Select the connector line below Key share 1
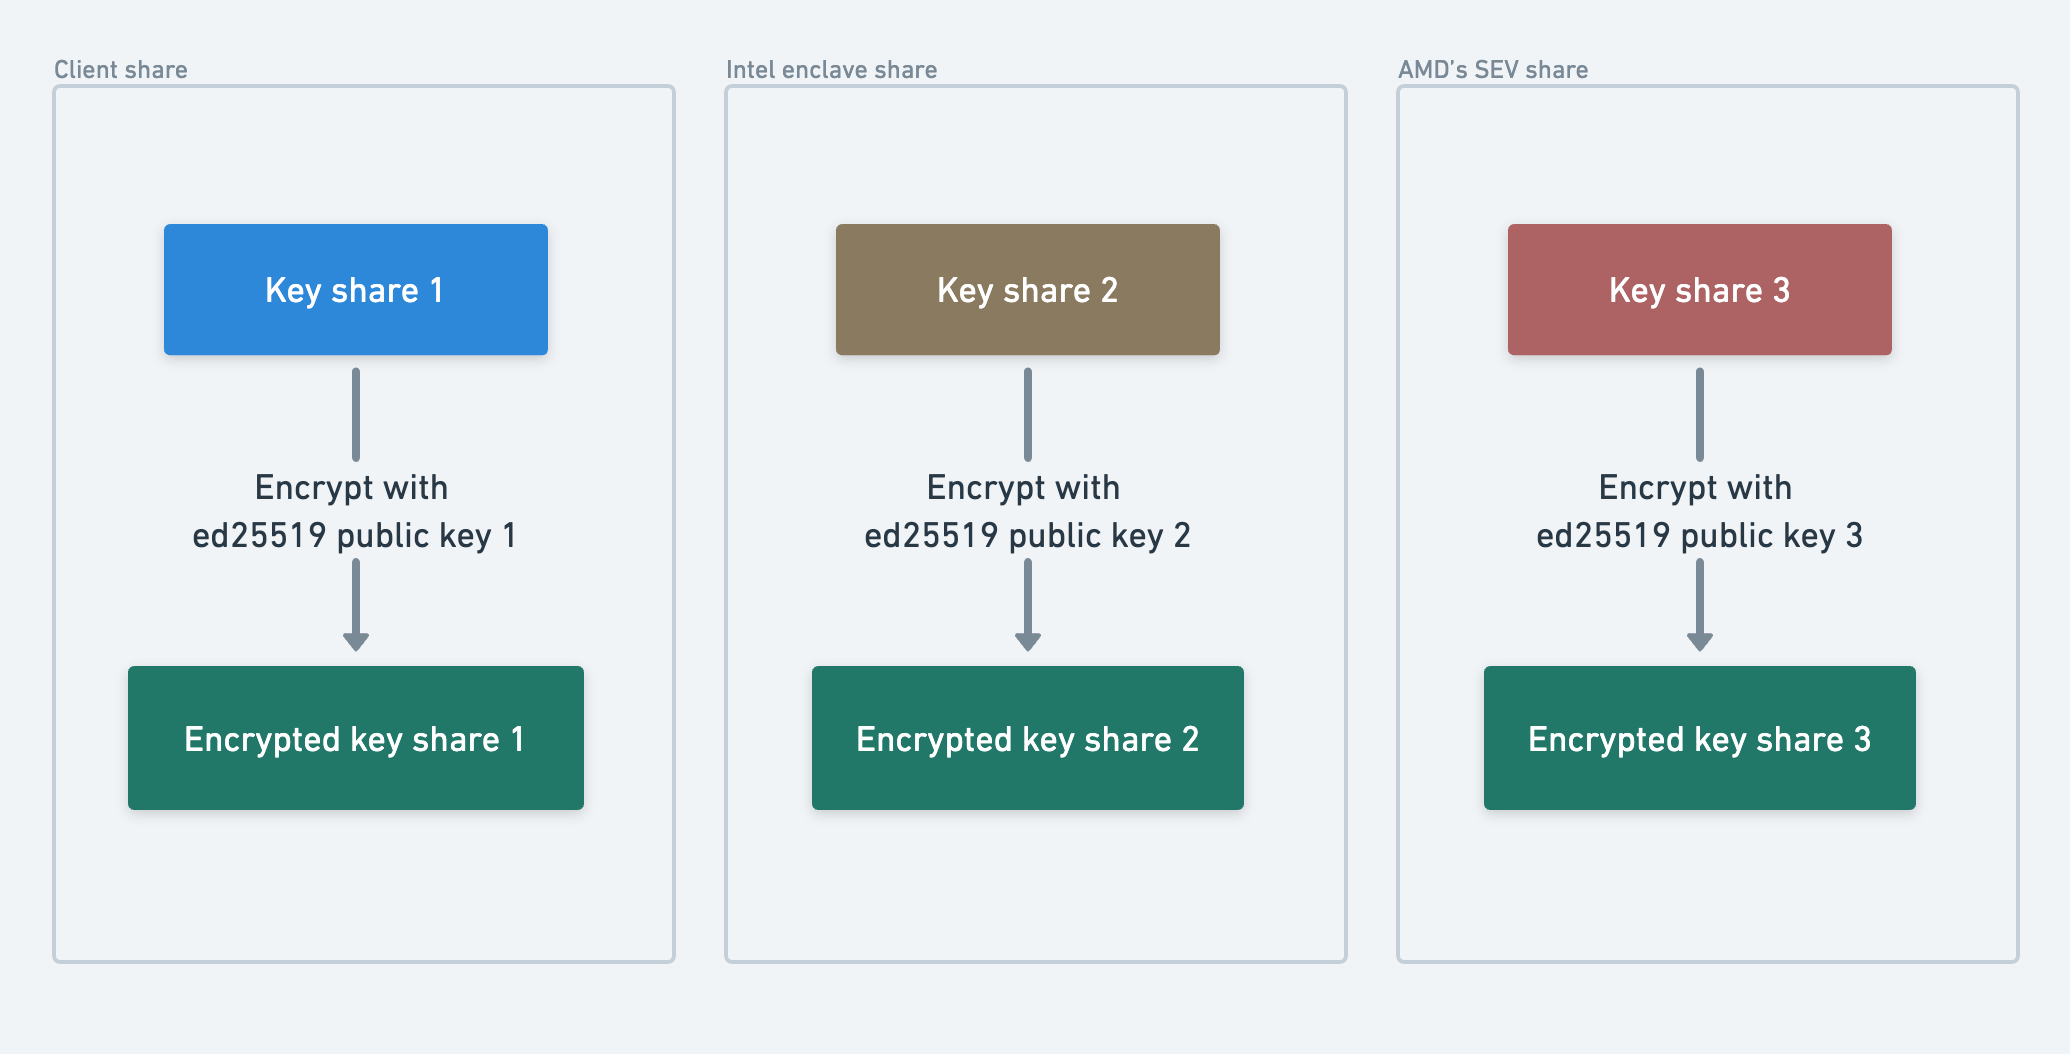2070x1054 pixels. [x=356, y=414]
